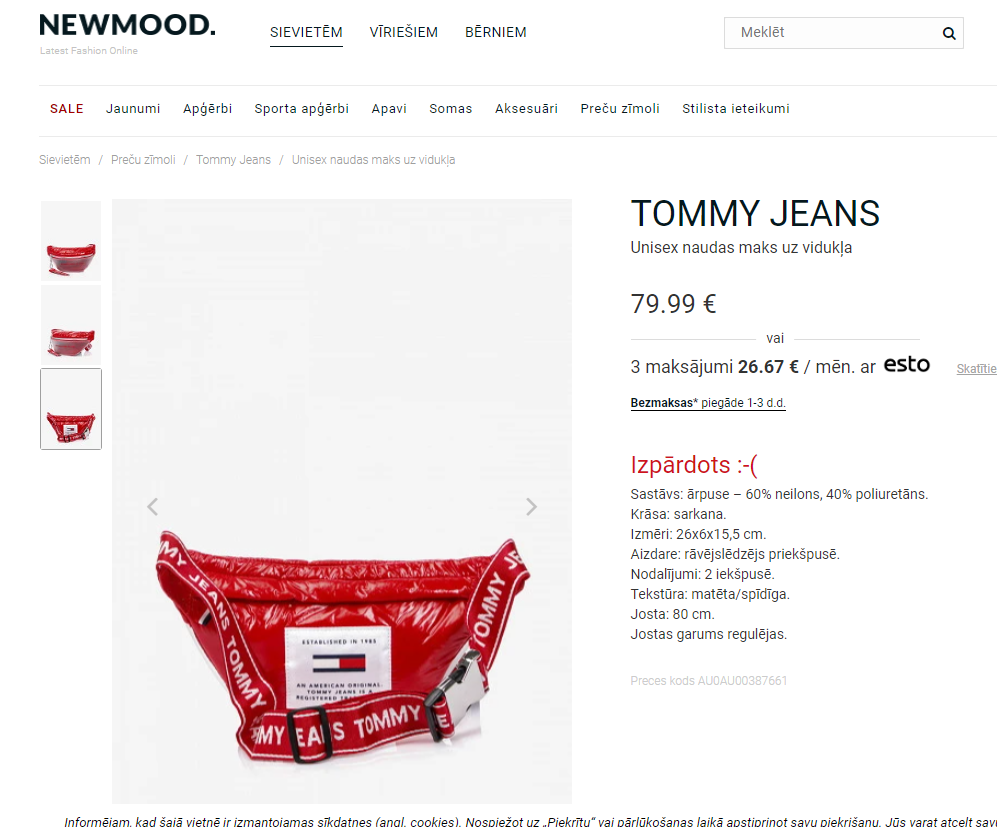Switch to the VĪRIEŠIEM tab
The image size is (997, 827).
click(x=404, y=32)
